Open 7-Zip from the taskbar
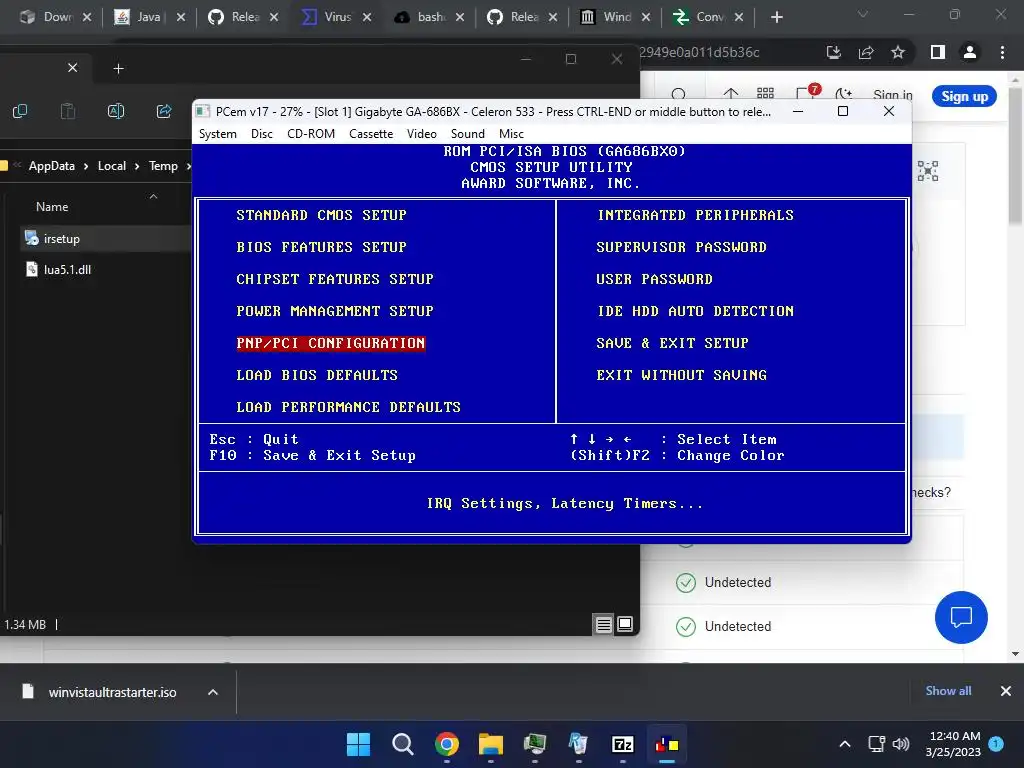 (x=622, y=744)
